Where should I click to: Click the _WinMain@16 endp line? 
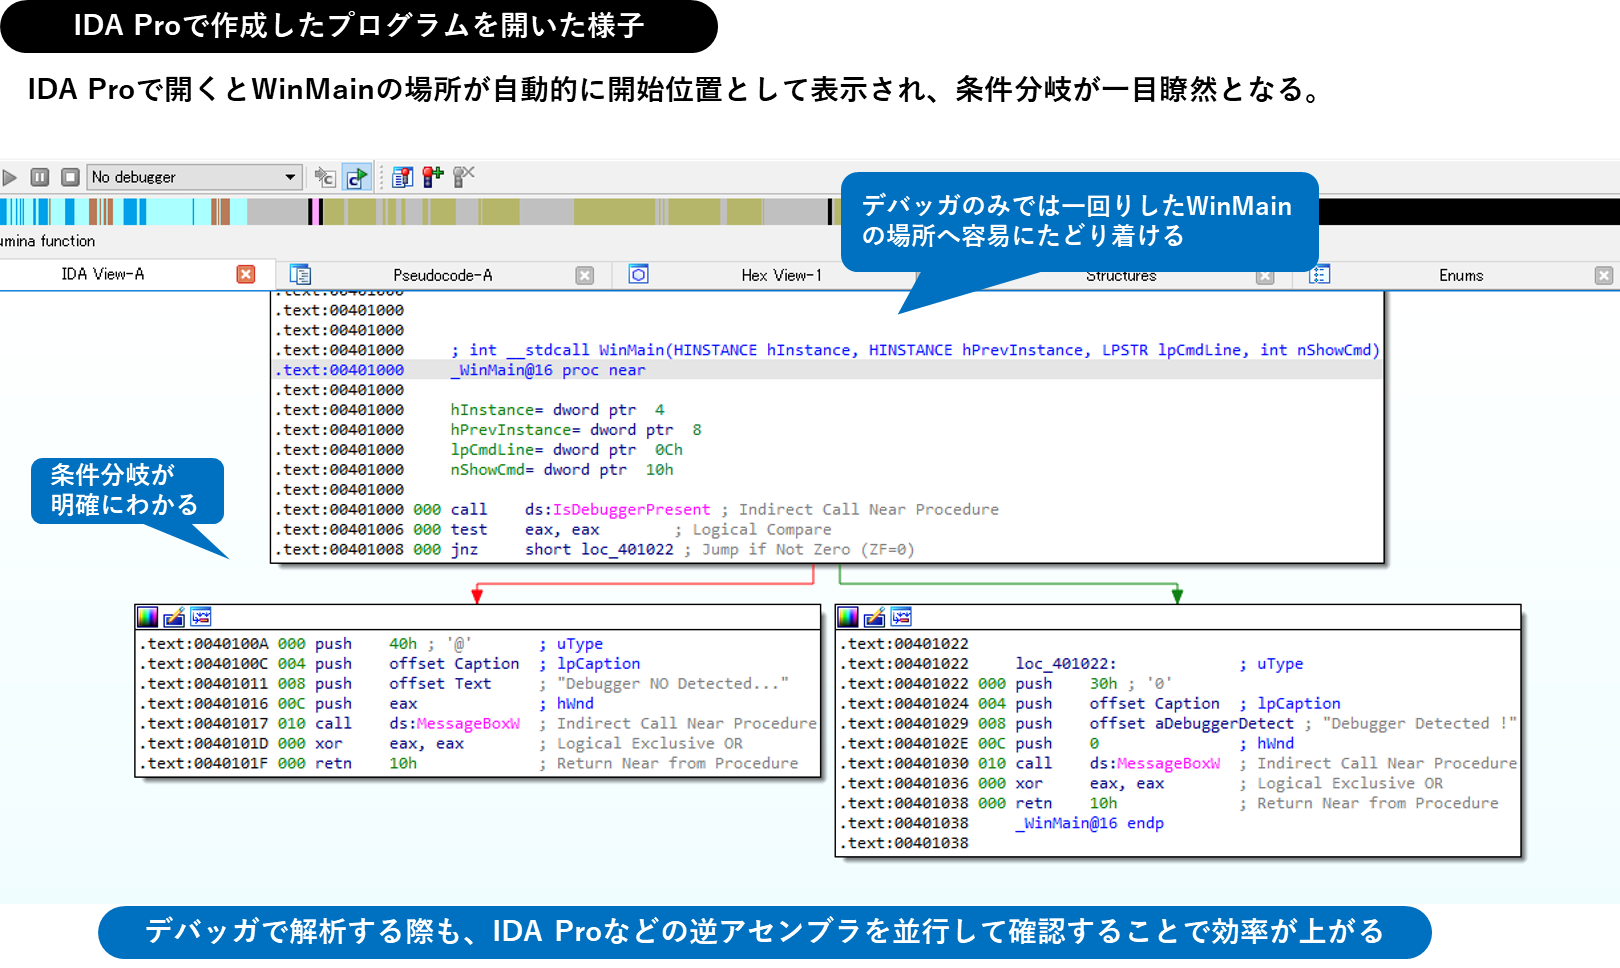(x=1090, y=824)
